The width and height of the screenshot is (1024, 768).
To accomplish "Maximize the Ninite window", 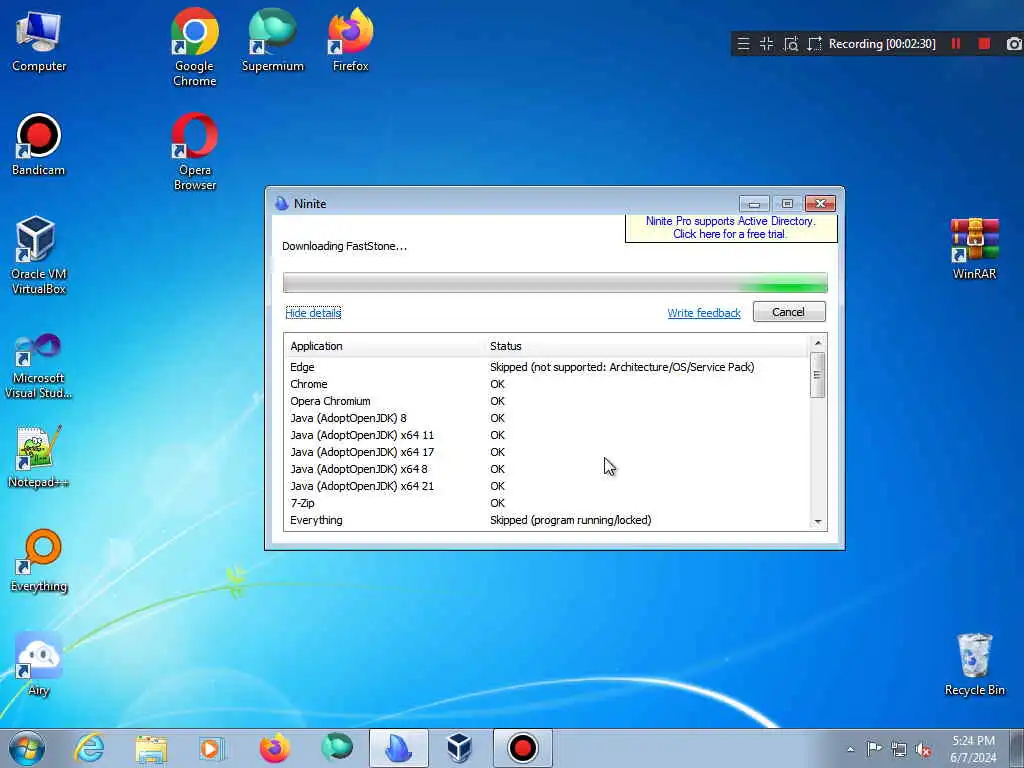I will pyautogui.click(x=787, y=204).
